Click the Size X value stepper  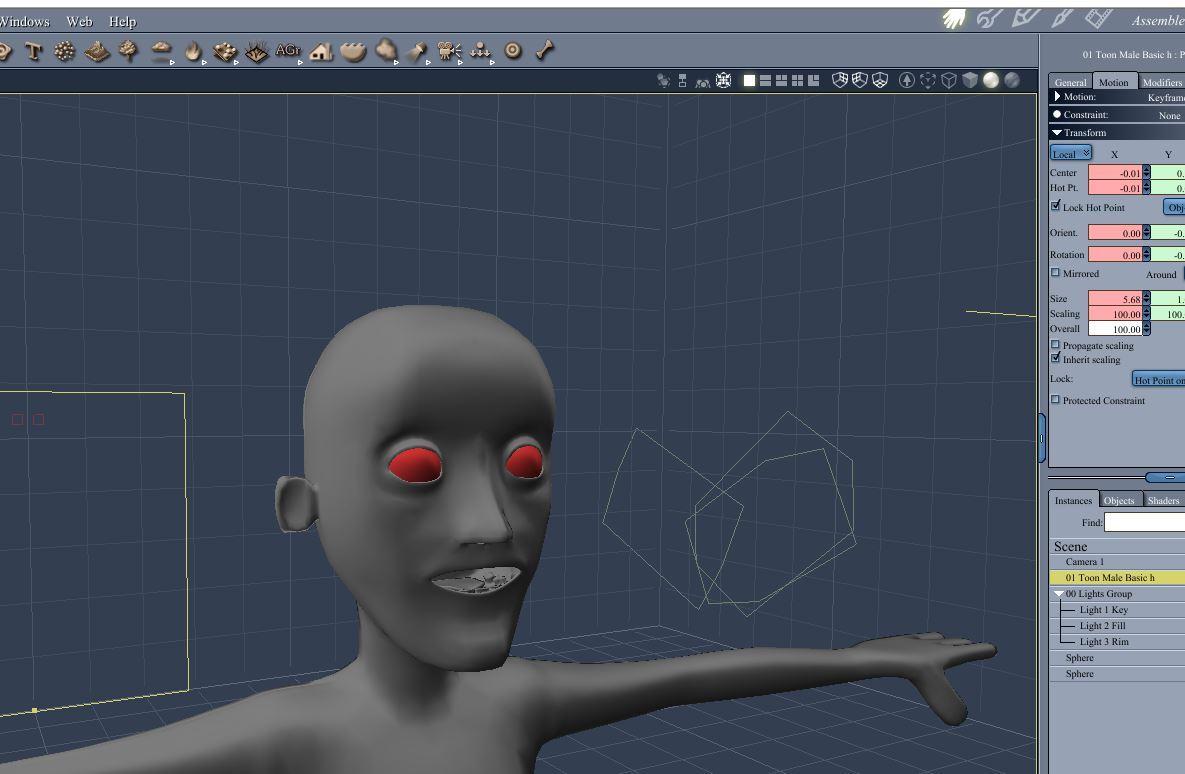1146,299
